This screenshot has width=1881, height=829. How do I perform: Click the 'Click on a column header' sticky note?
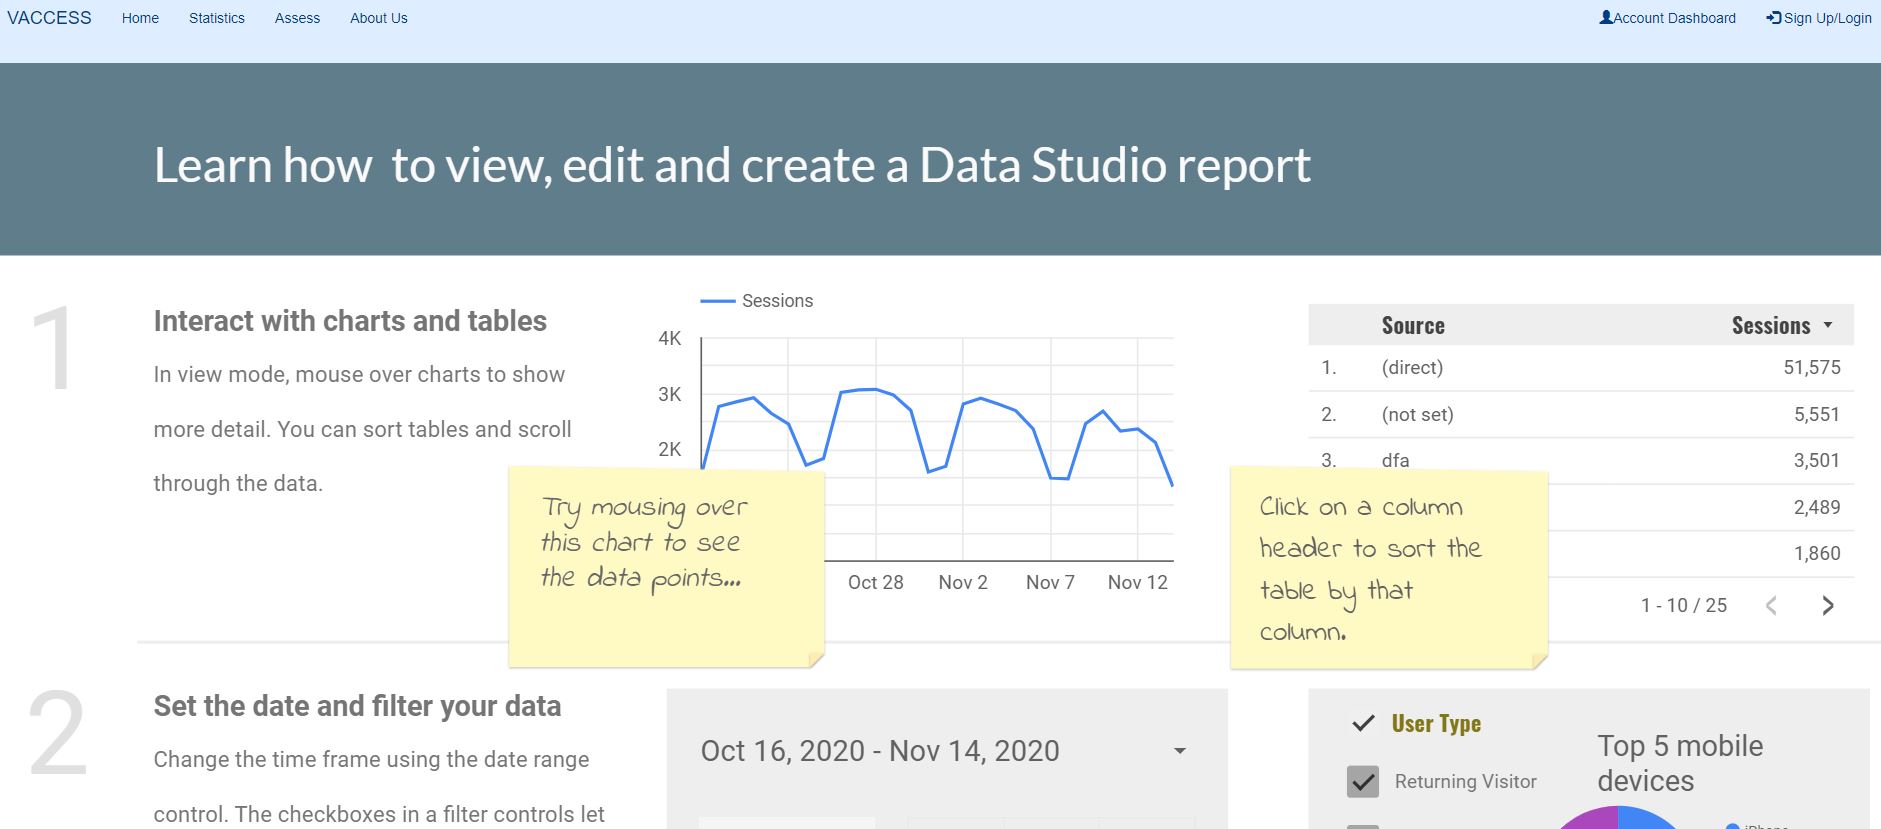pos(1389,567)
